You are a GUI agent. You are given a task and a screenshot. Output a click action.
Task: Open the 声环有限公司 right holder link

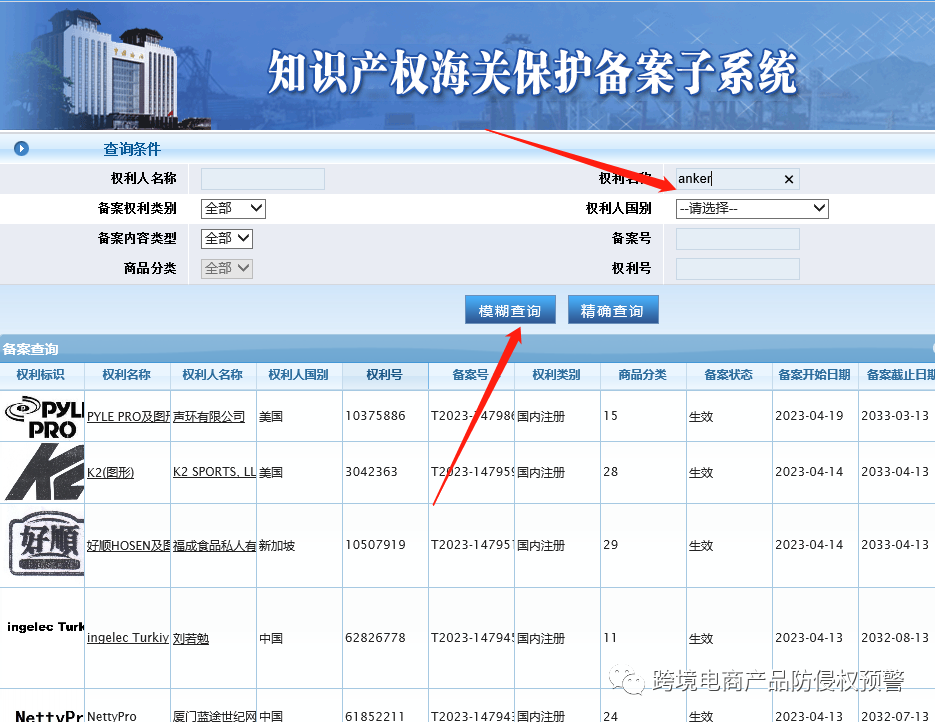[x=209, y=417]
